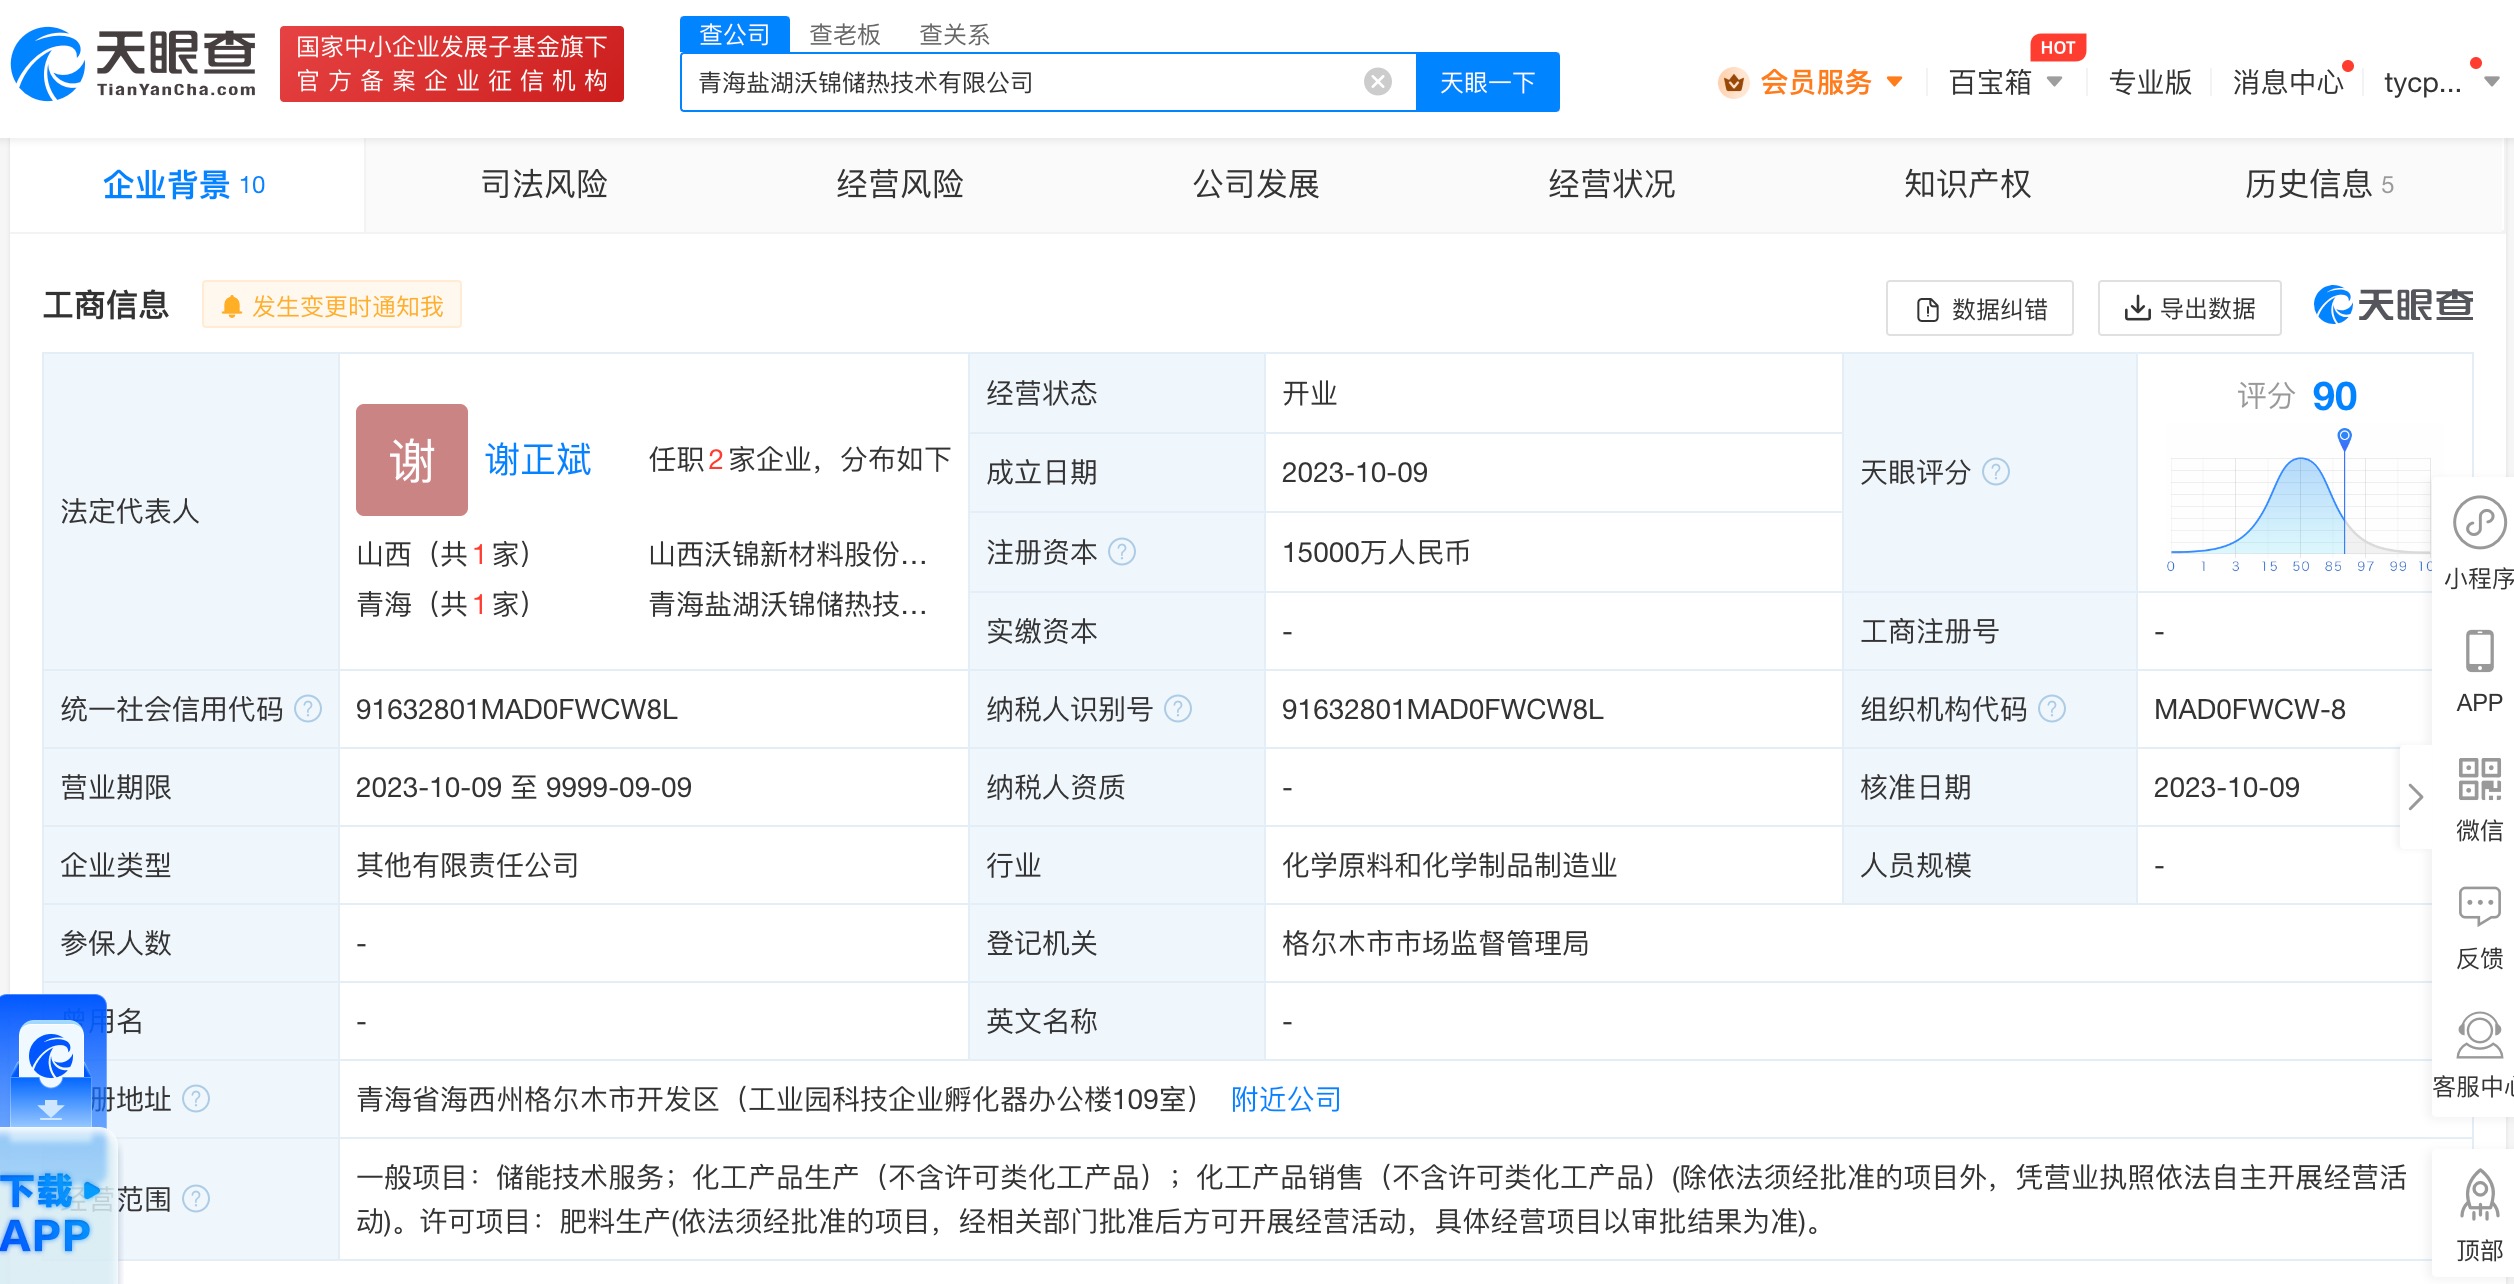Click help icon next to 经营范围
The image size is (2514, 1284).
tap(197, 1198)
